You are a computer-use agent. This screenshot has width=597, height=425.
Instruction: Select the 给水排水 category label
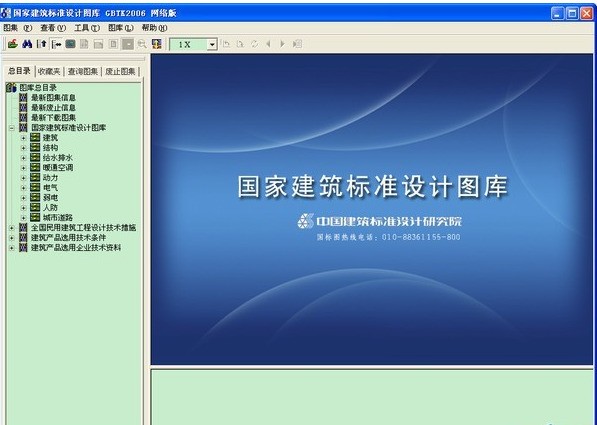coord(57,157)
